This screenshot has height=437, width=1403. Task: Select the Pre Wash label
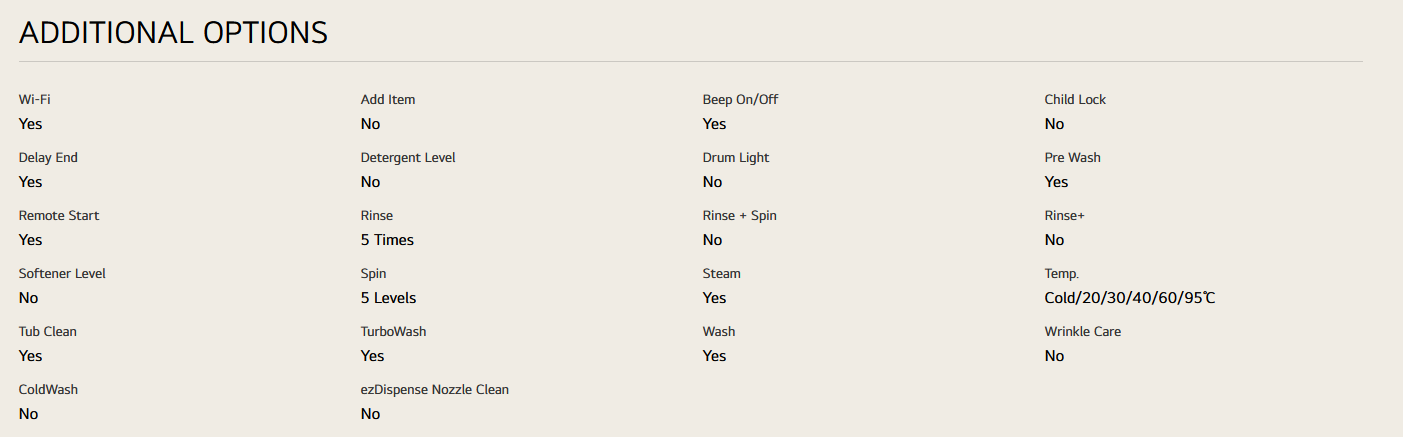pos(1073,158)
